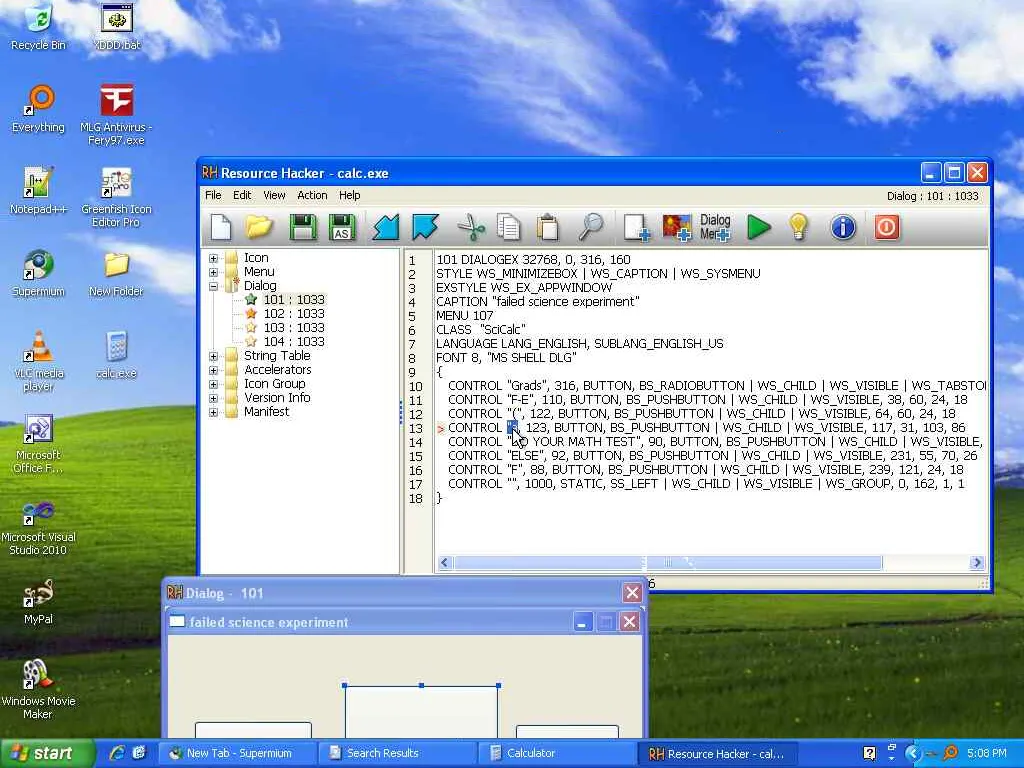This screenshot has width=1024, height=768.
Task: Click the Dialog Menu insert icon
Action: pos(715,227)
